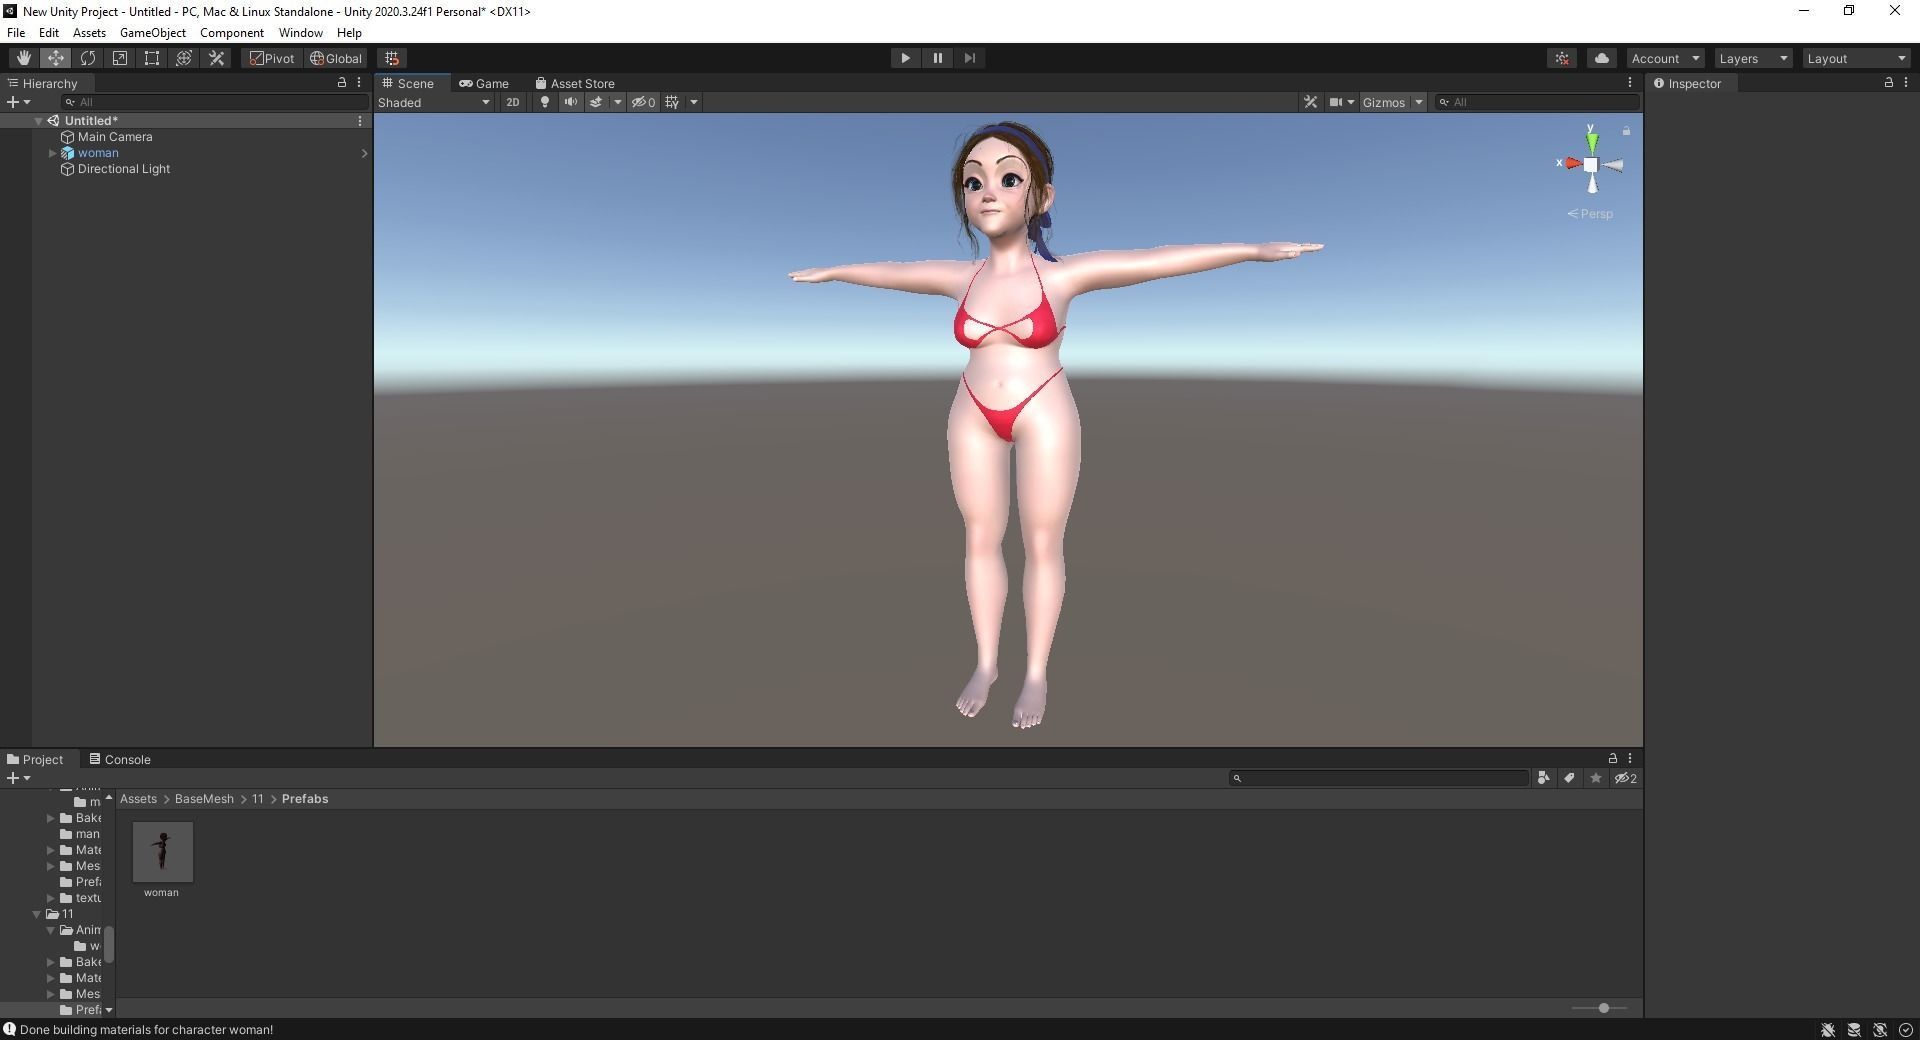Open the Scene view options menu

coord(1630,83)
